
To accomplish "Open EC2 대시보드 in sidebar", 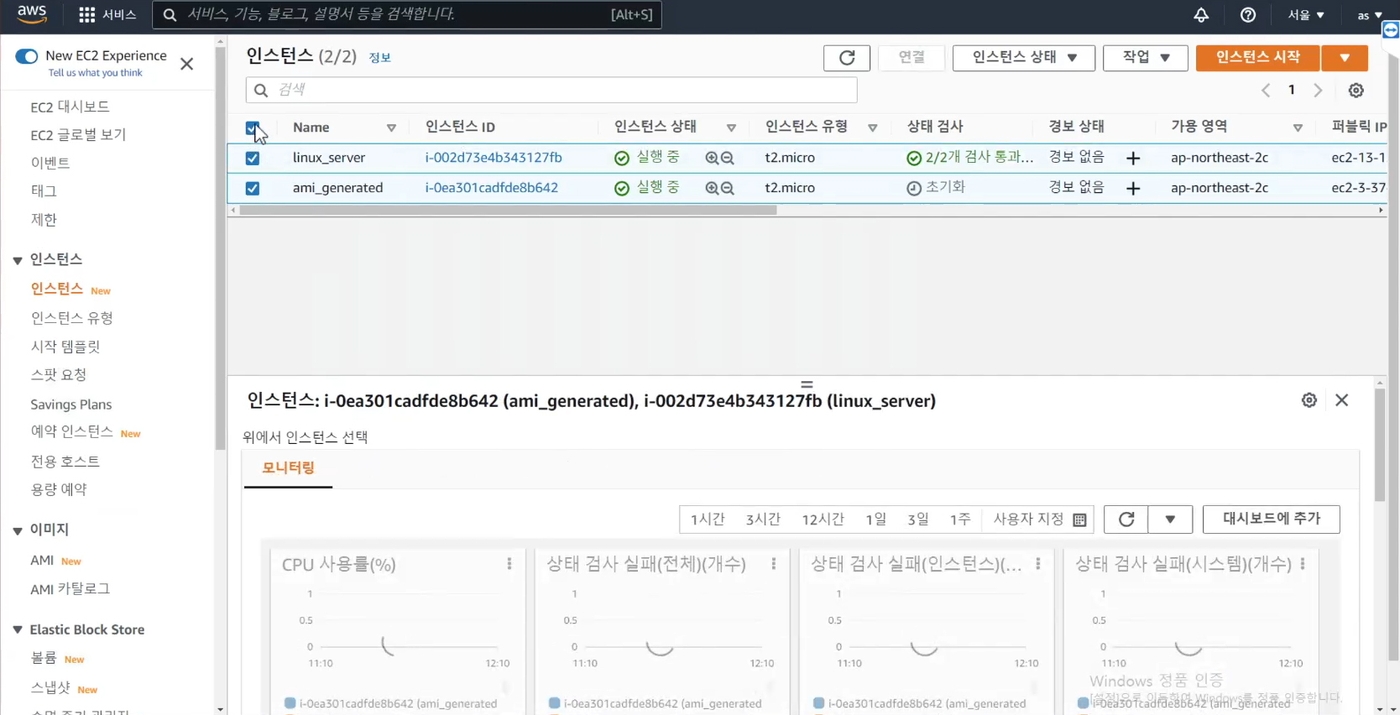I will tap(70, 107).
